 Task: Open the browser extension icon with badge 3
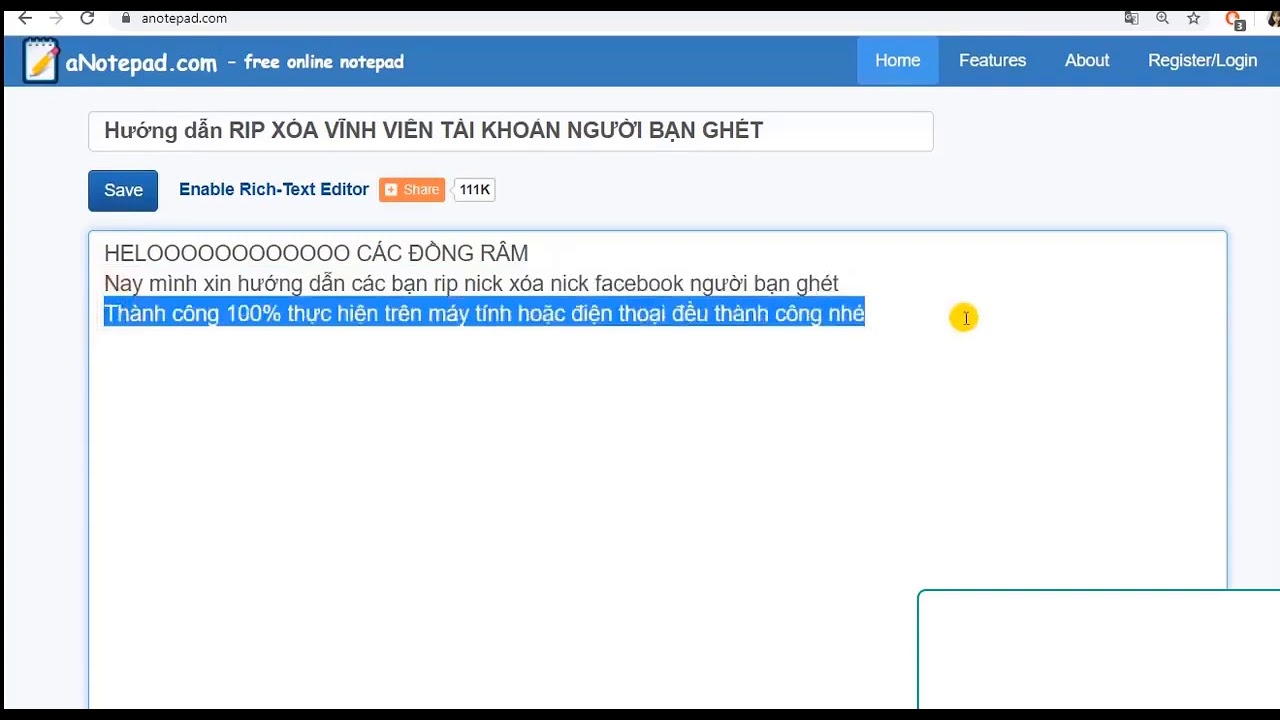[x=1234, y=20]
